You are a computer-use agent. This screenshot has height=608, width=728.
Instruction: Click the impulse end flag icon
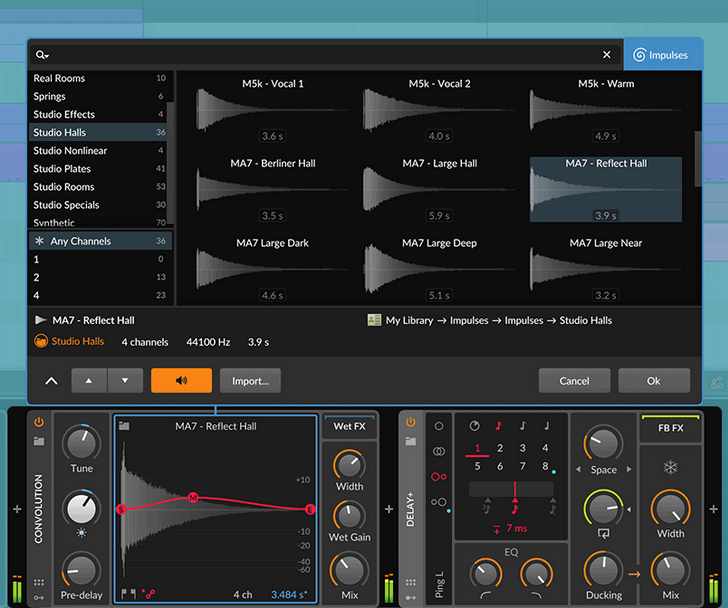[133, 593]
